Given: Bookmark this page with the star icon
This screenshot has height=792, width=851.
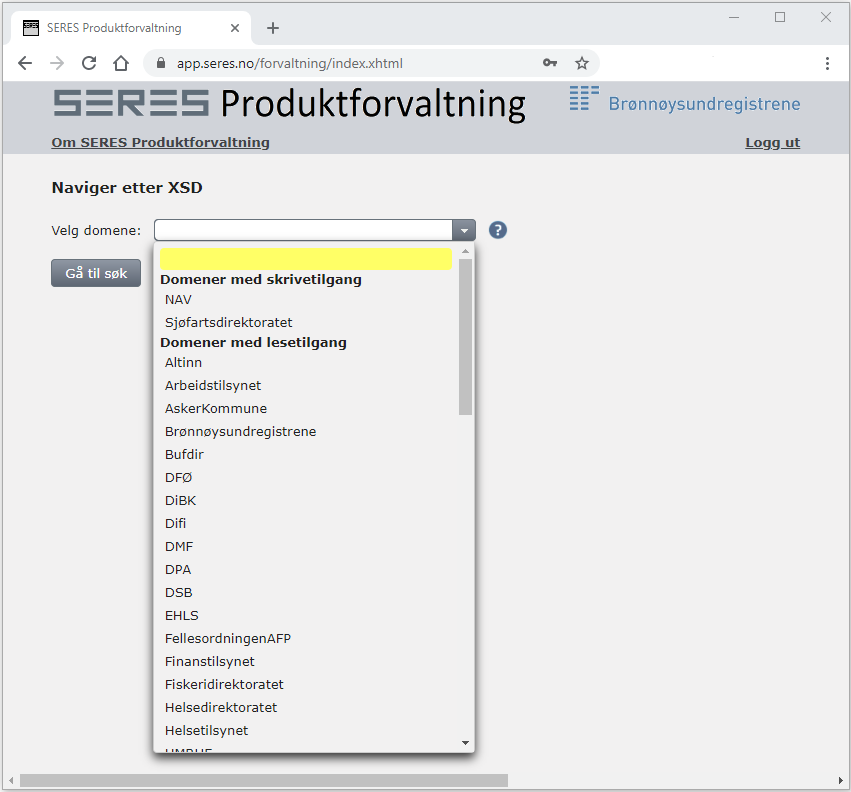Looking at the screenshot, I should (x=582, y=64).
